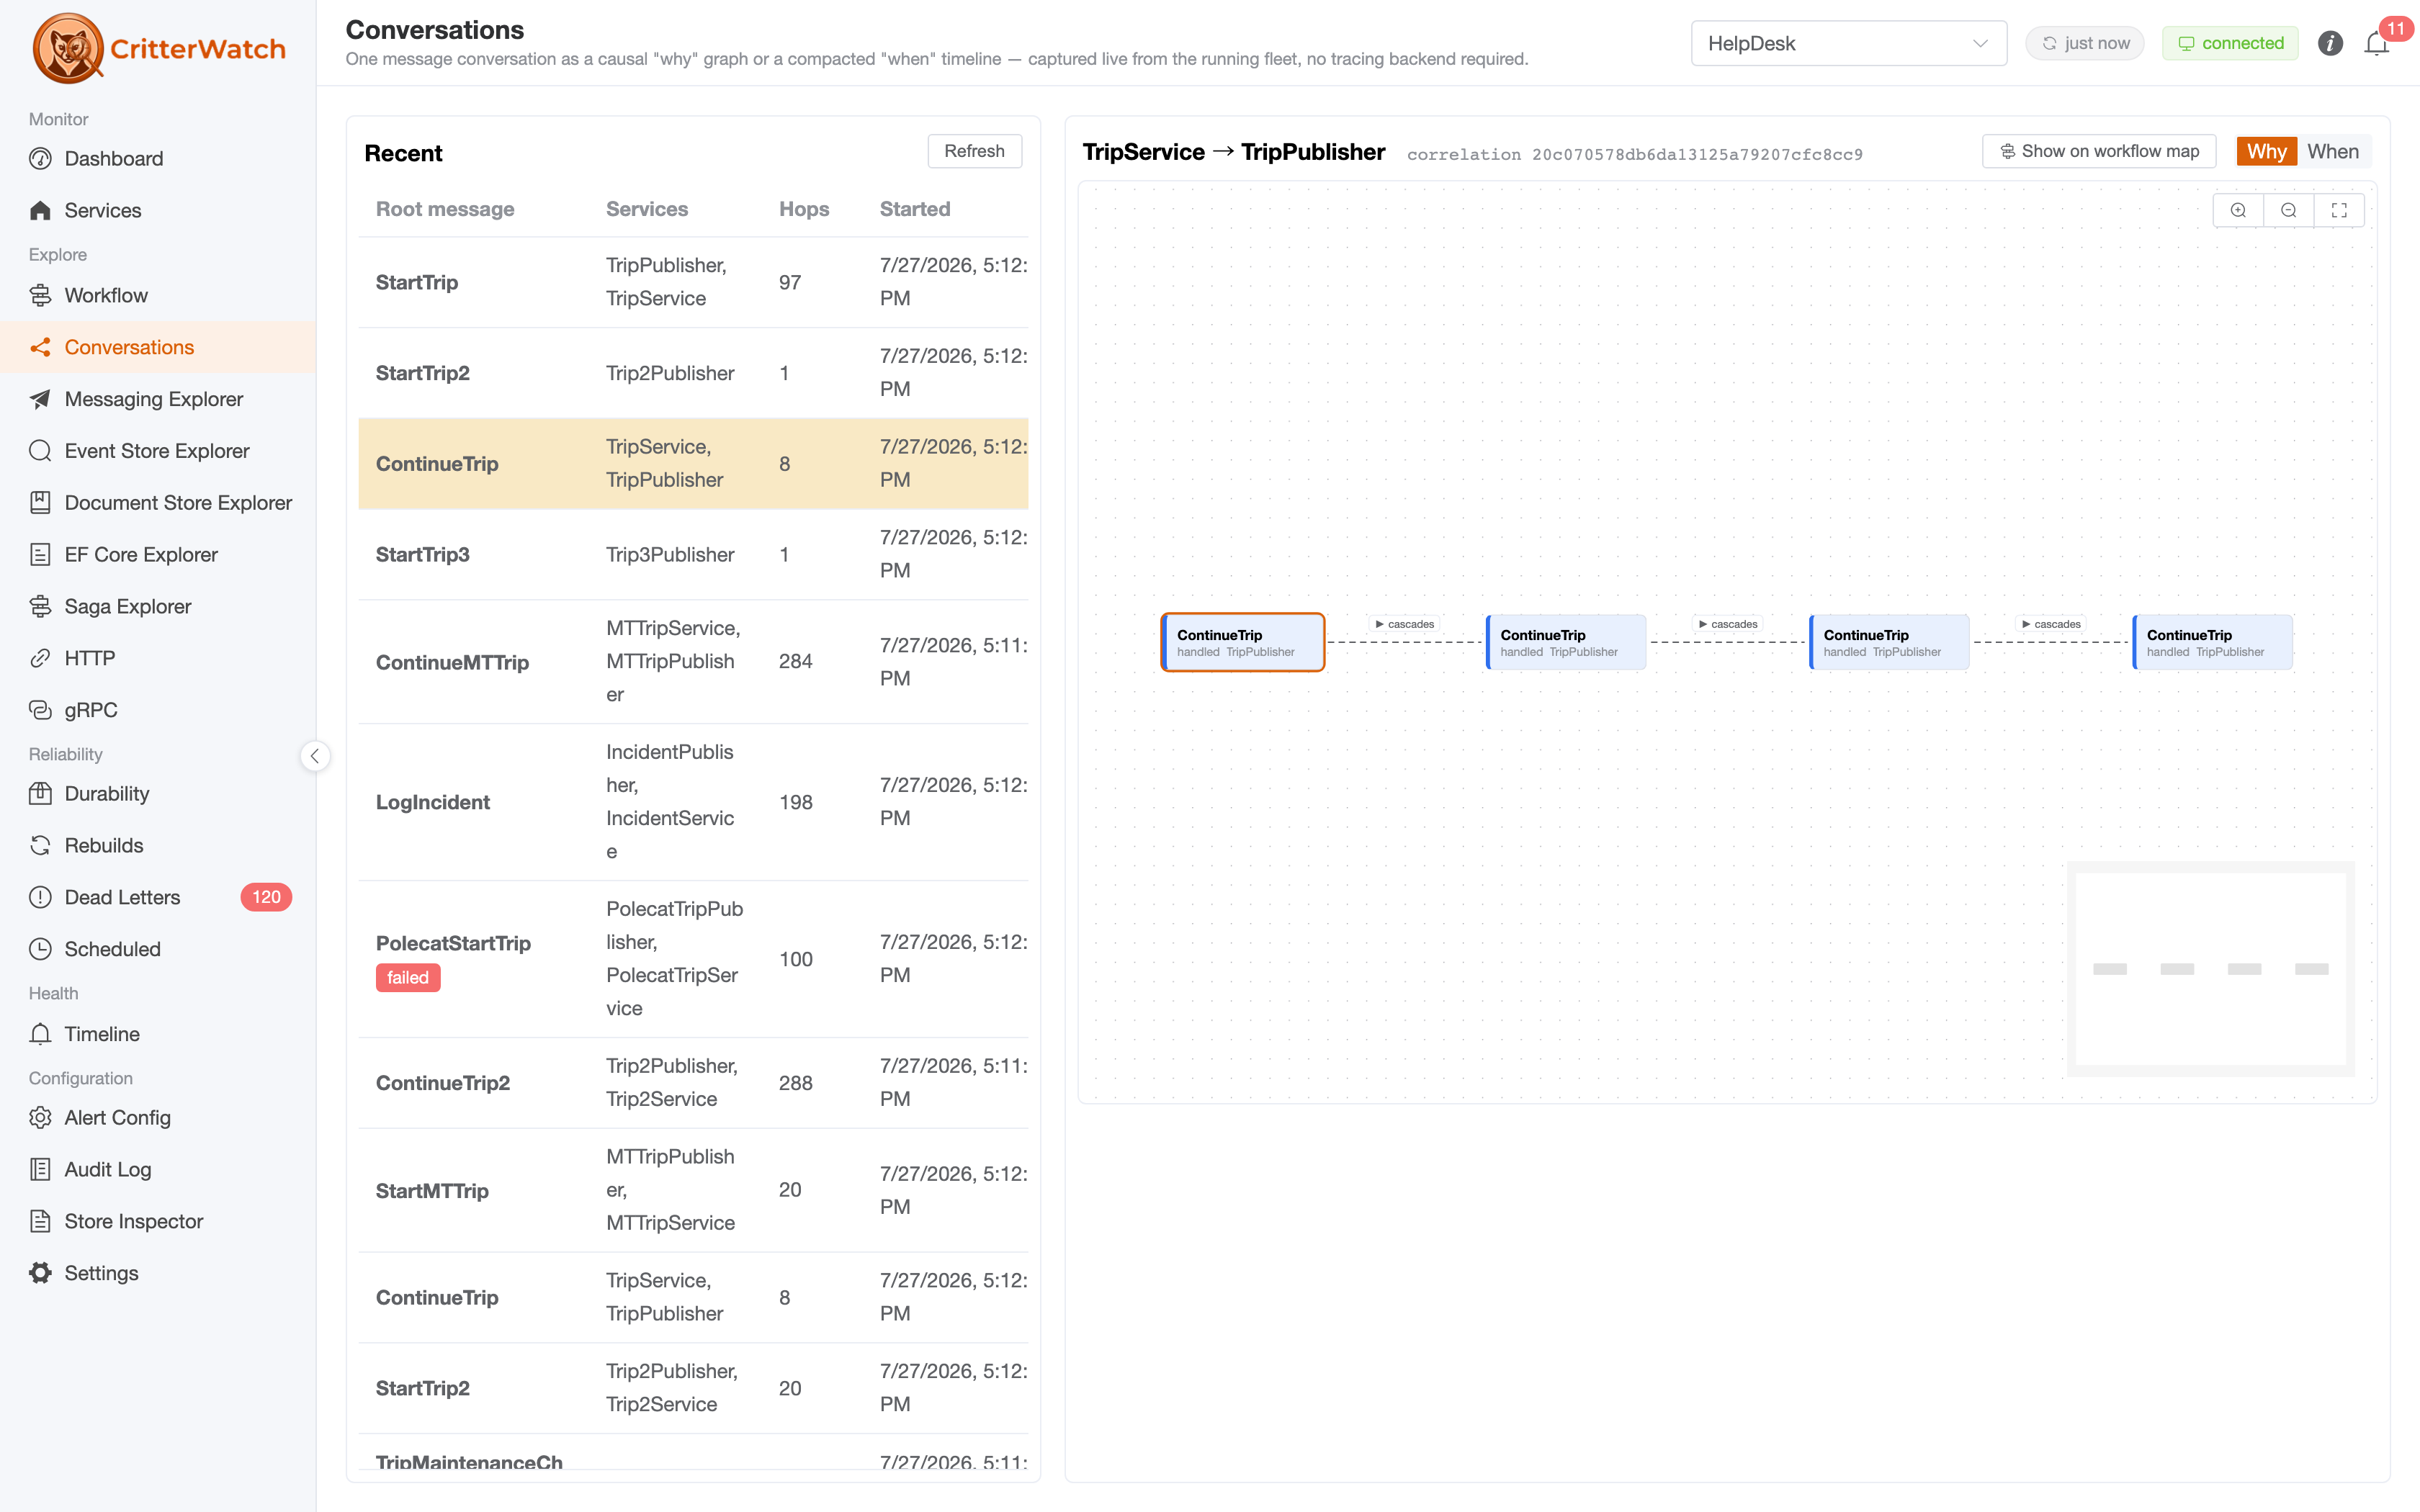Open the Dashboard gauge icon
Viewport: 2420px width, 1512px height.
40,159
